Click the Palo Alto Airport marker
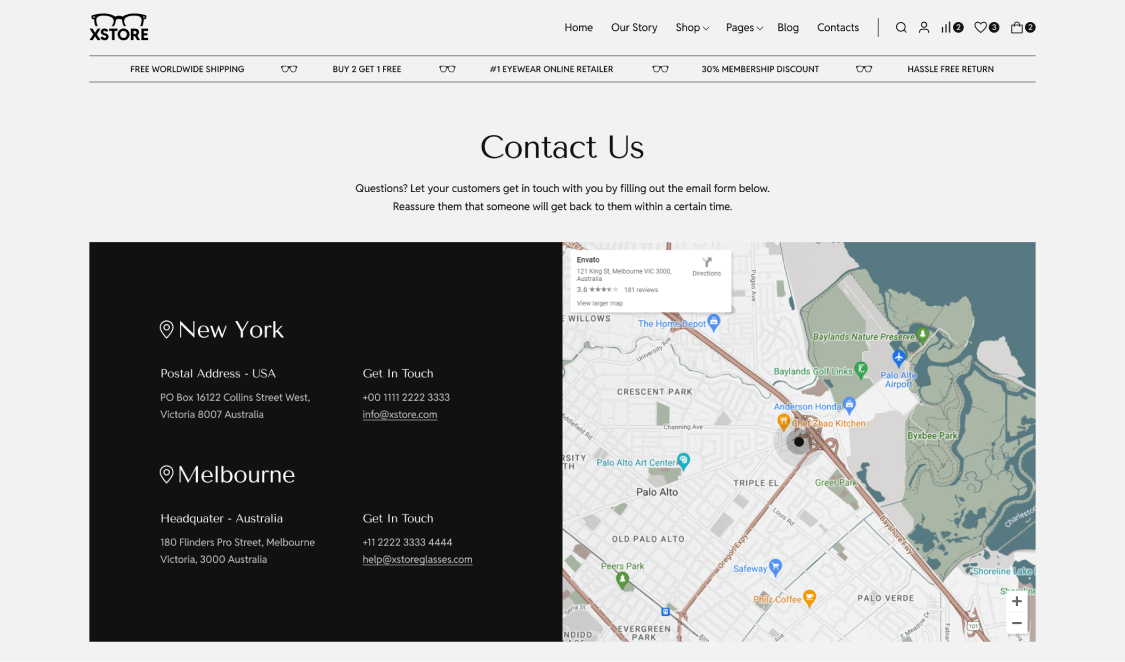Image resolution: width=1125 pixels, height=662 pixels. click(899, 357)
